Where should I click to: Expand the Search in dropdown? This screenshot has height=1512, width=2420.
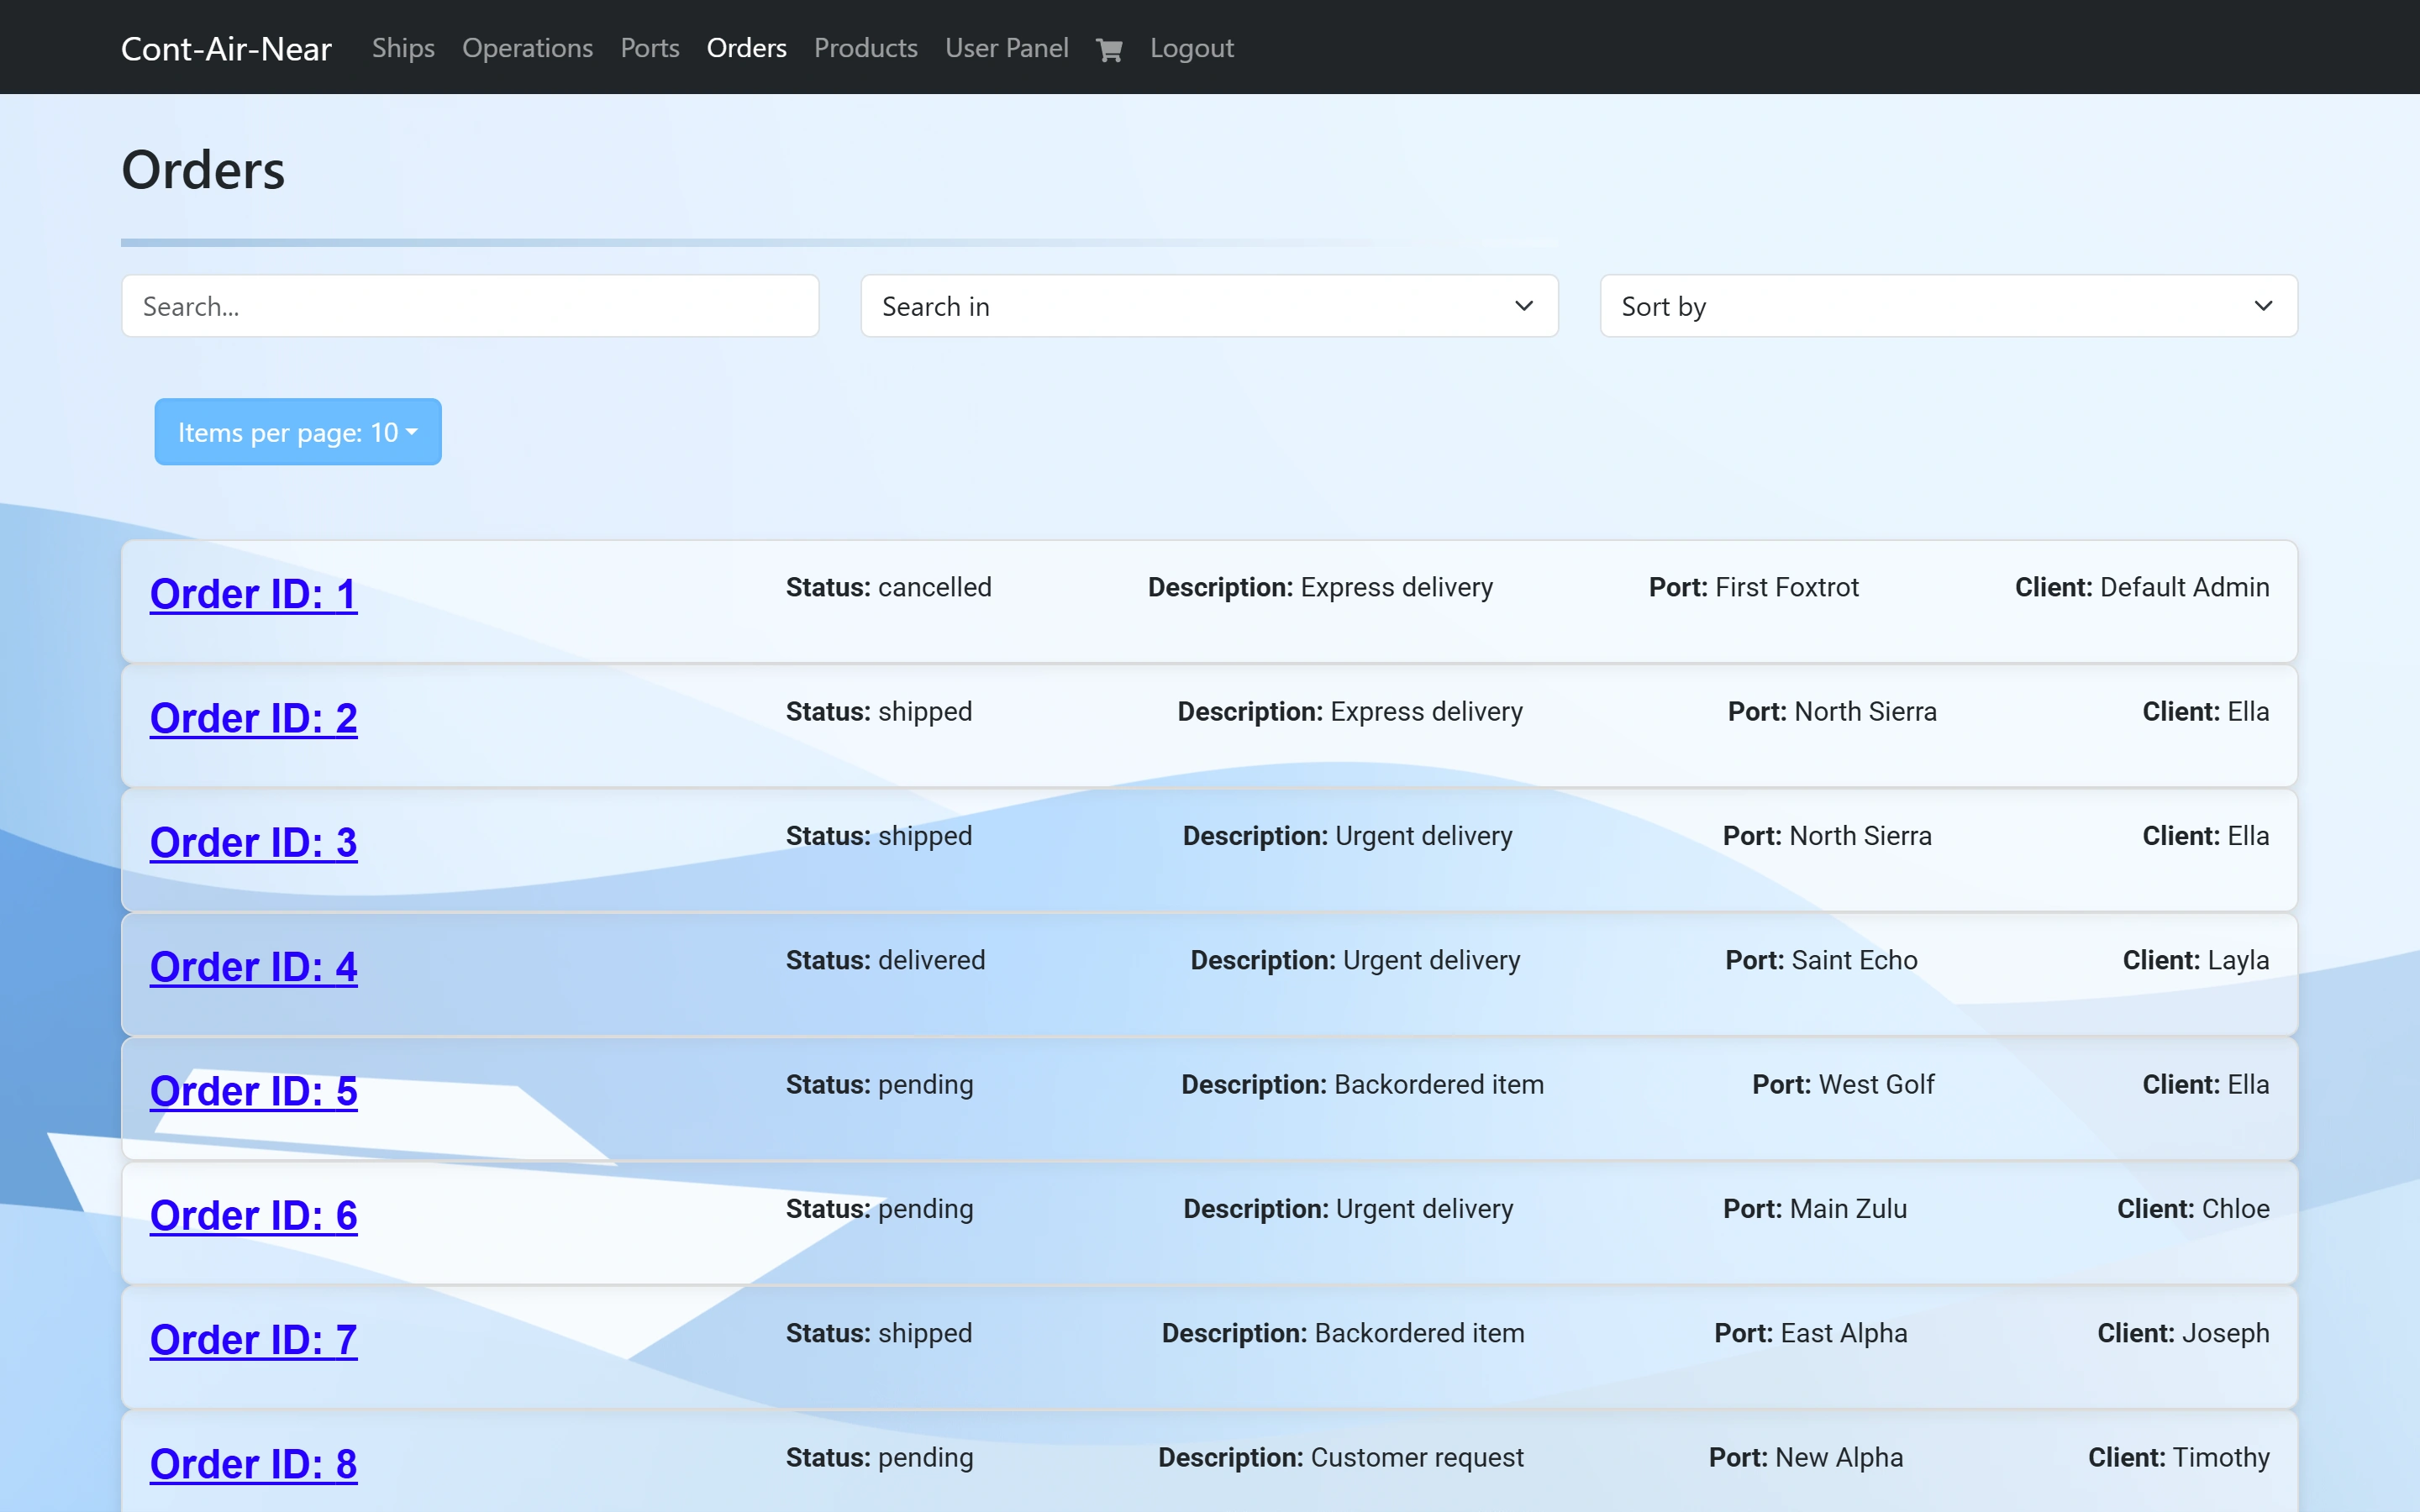[x=1209, y=306]
